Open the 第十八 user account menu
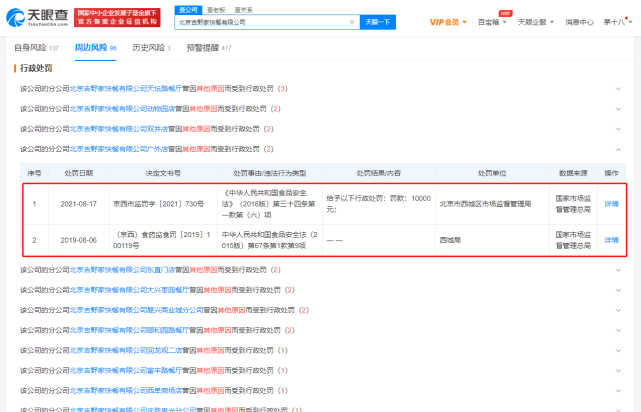Screen dimensions: 641x412 coord(618,22)
